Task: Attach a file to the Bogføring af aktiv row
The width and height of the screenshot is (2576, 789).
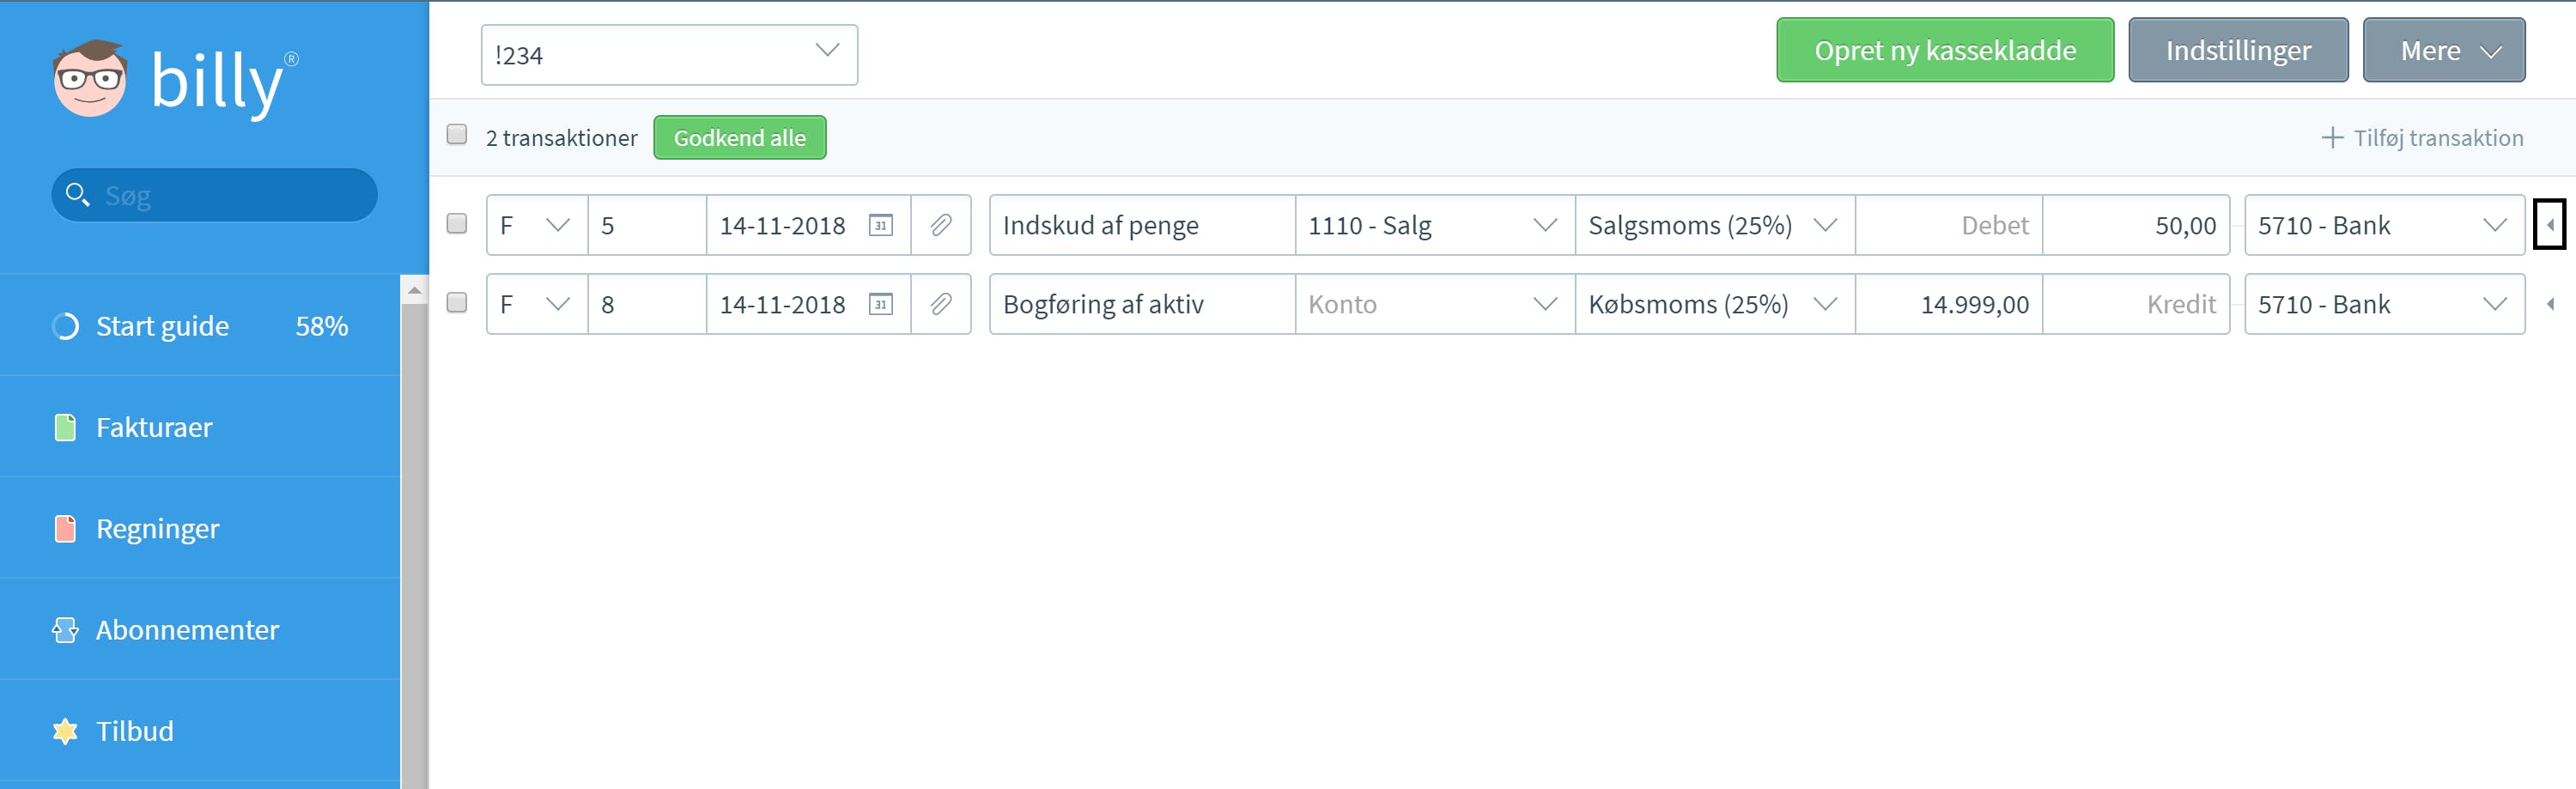Action: point(940,304)
